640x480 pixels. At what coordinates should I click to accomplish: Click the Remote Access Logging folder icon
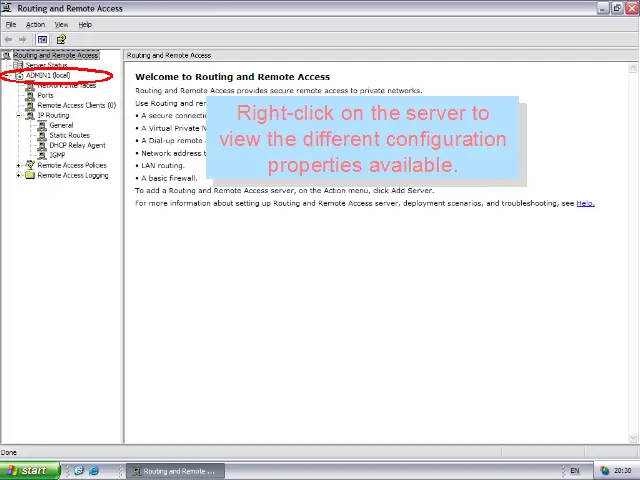(x=30, y=175)
